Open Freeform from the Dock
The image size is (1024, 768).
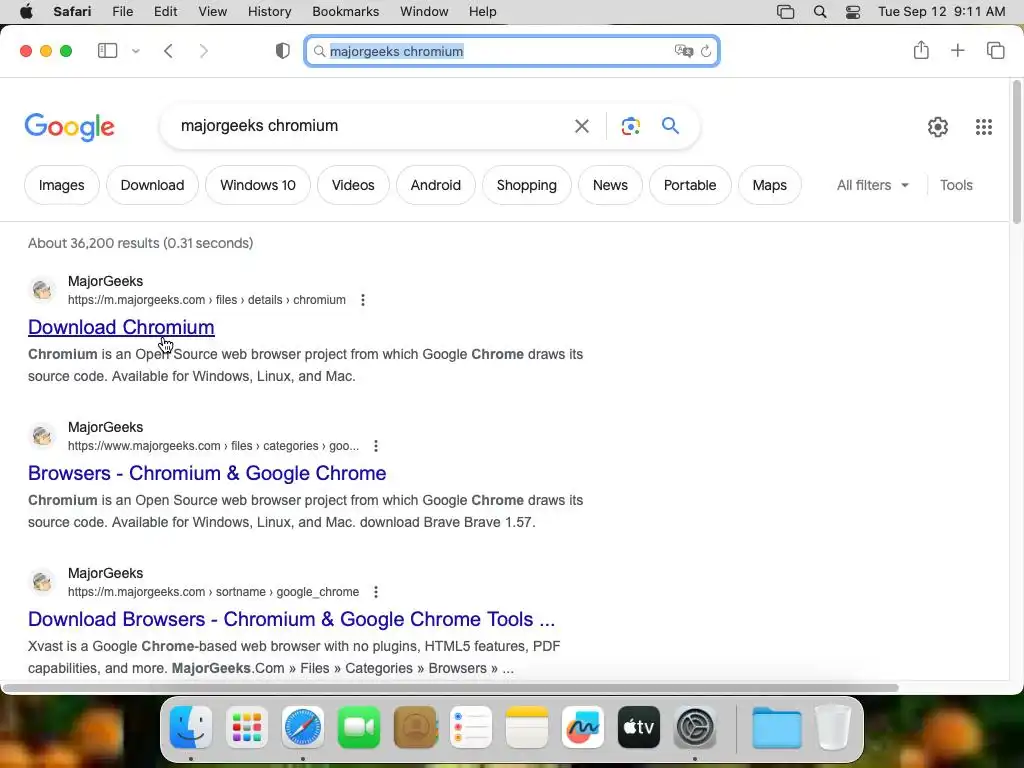583,728
